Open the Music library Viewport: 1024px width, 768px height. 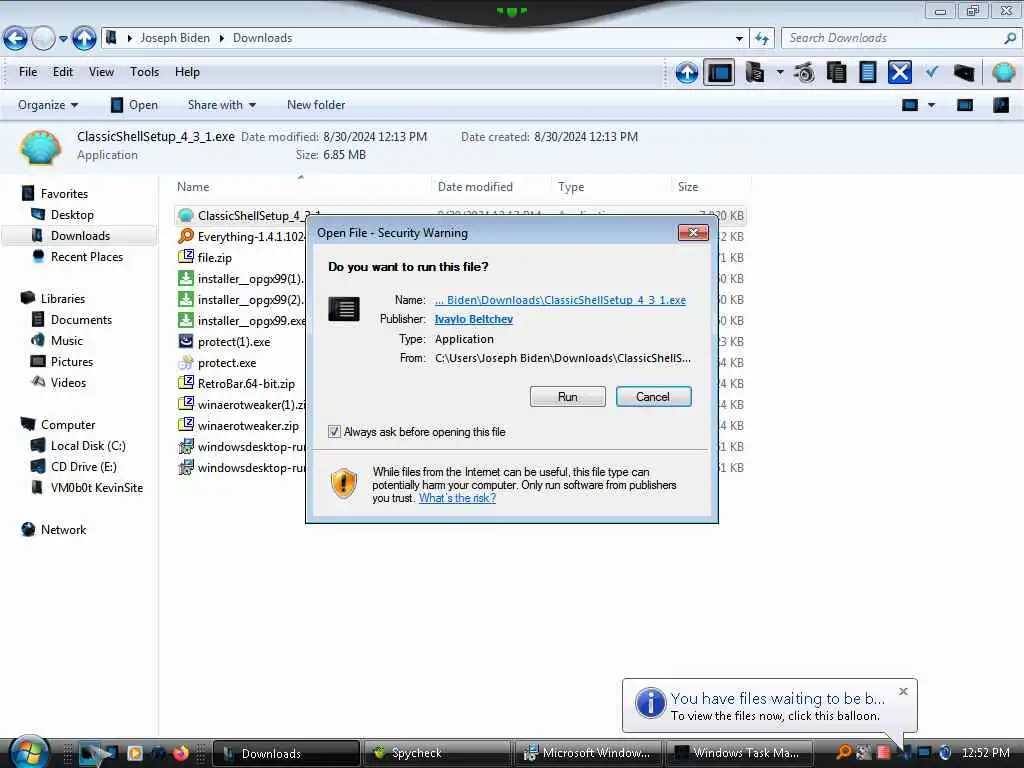pyautogui.click(x=67, y=341)
